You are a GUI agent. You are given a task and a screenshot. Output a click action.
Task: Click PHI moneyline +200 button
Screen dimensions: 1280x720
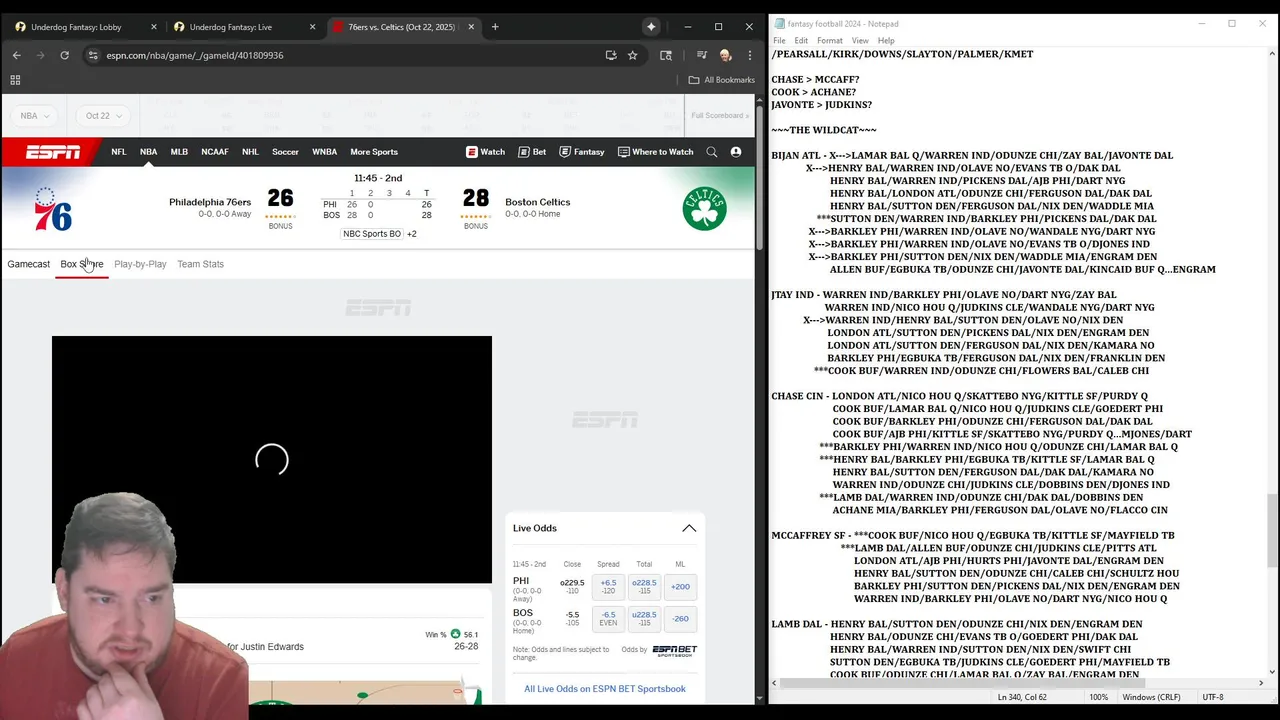[x=680, y=587]
